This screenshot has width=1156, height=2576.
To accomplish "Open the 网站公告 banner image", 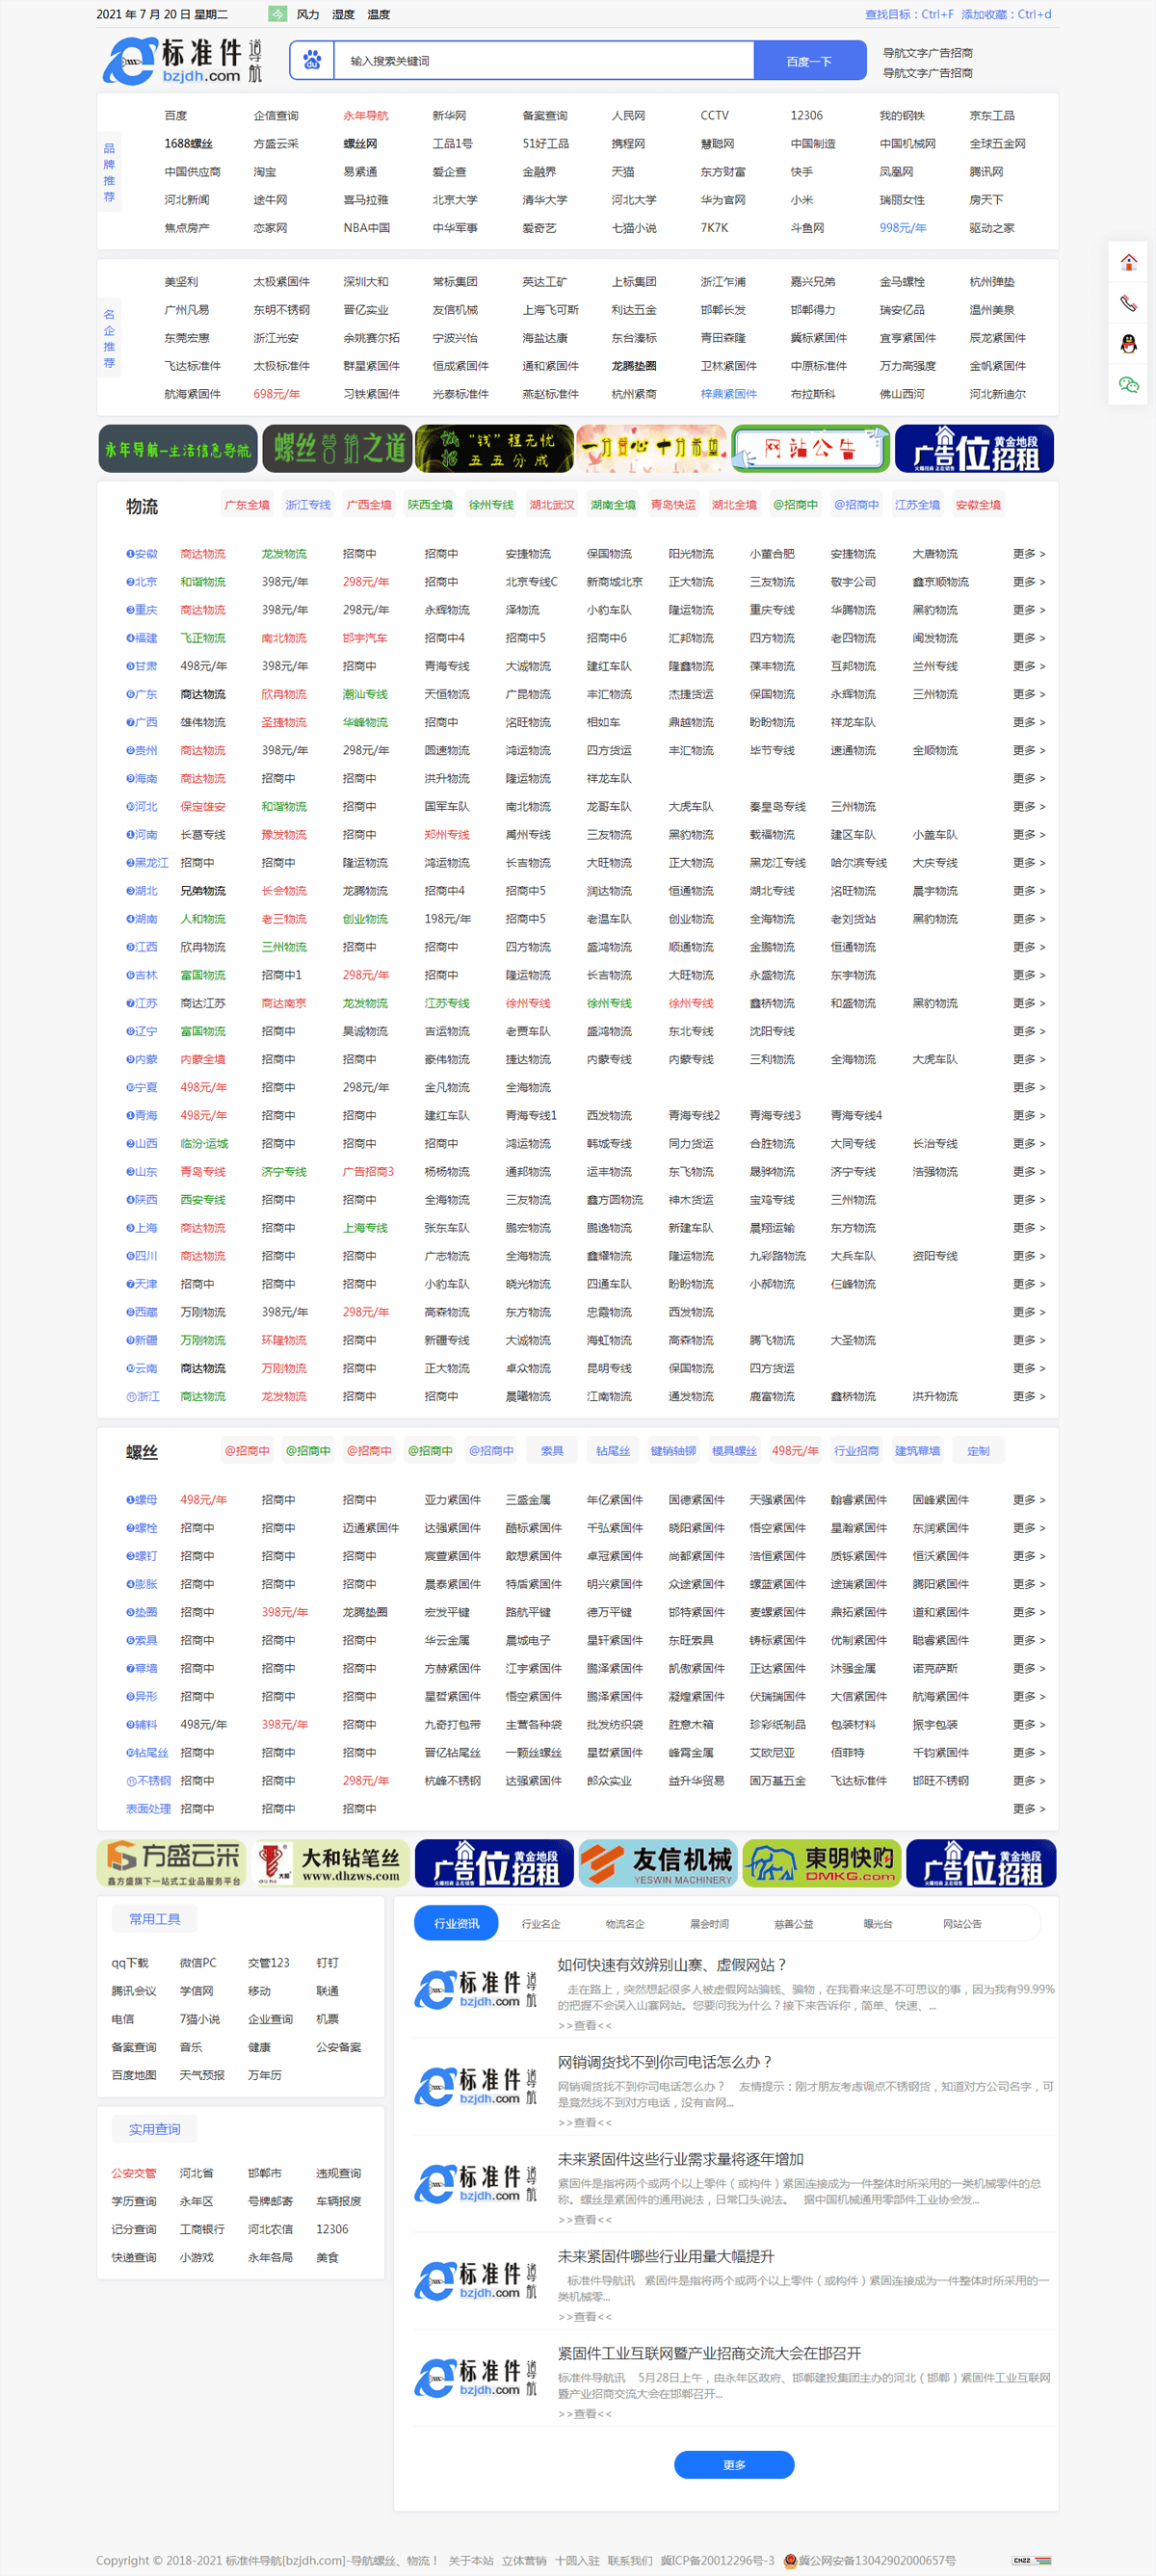I will pos(810,449).
